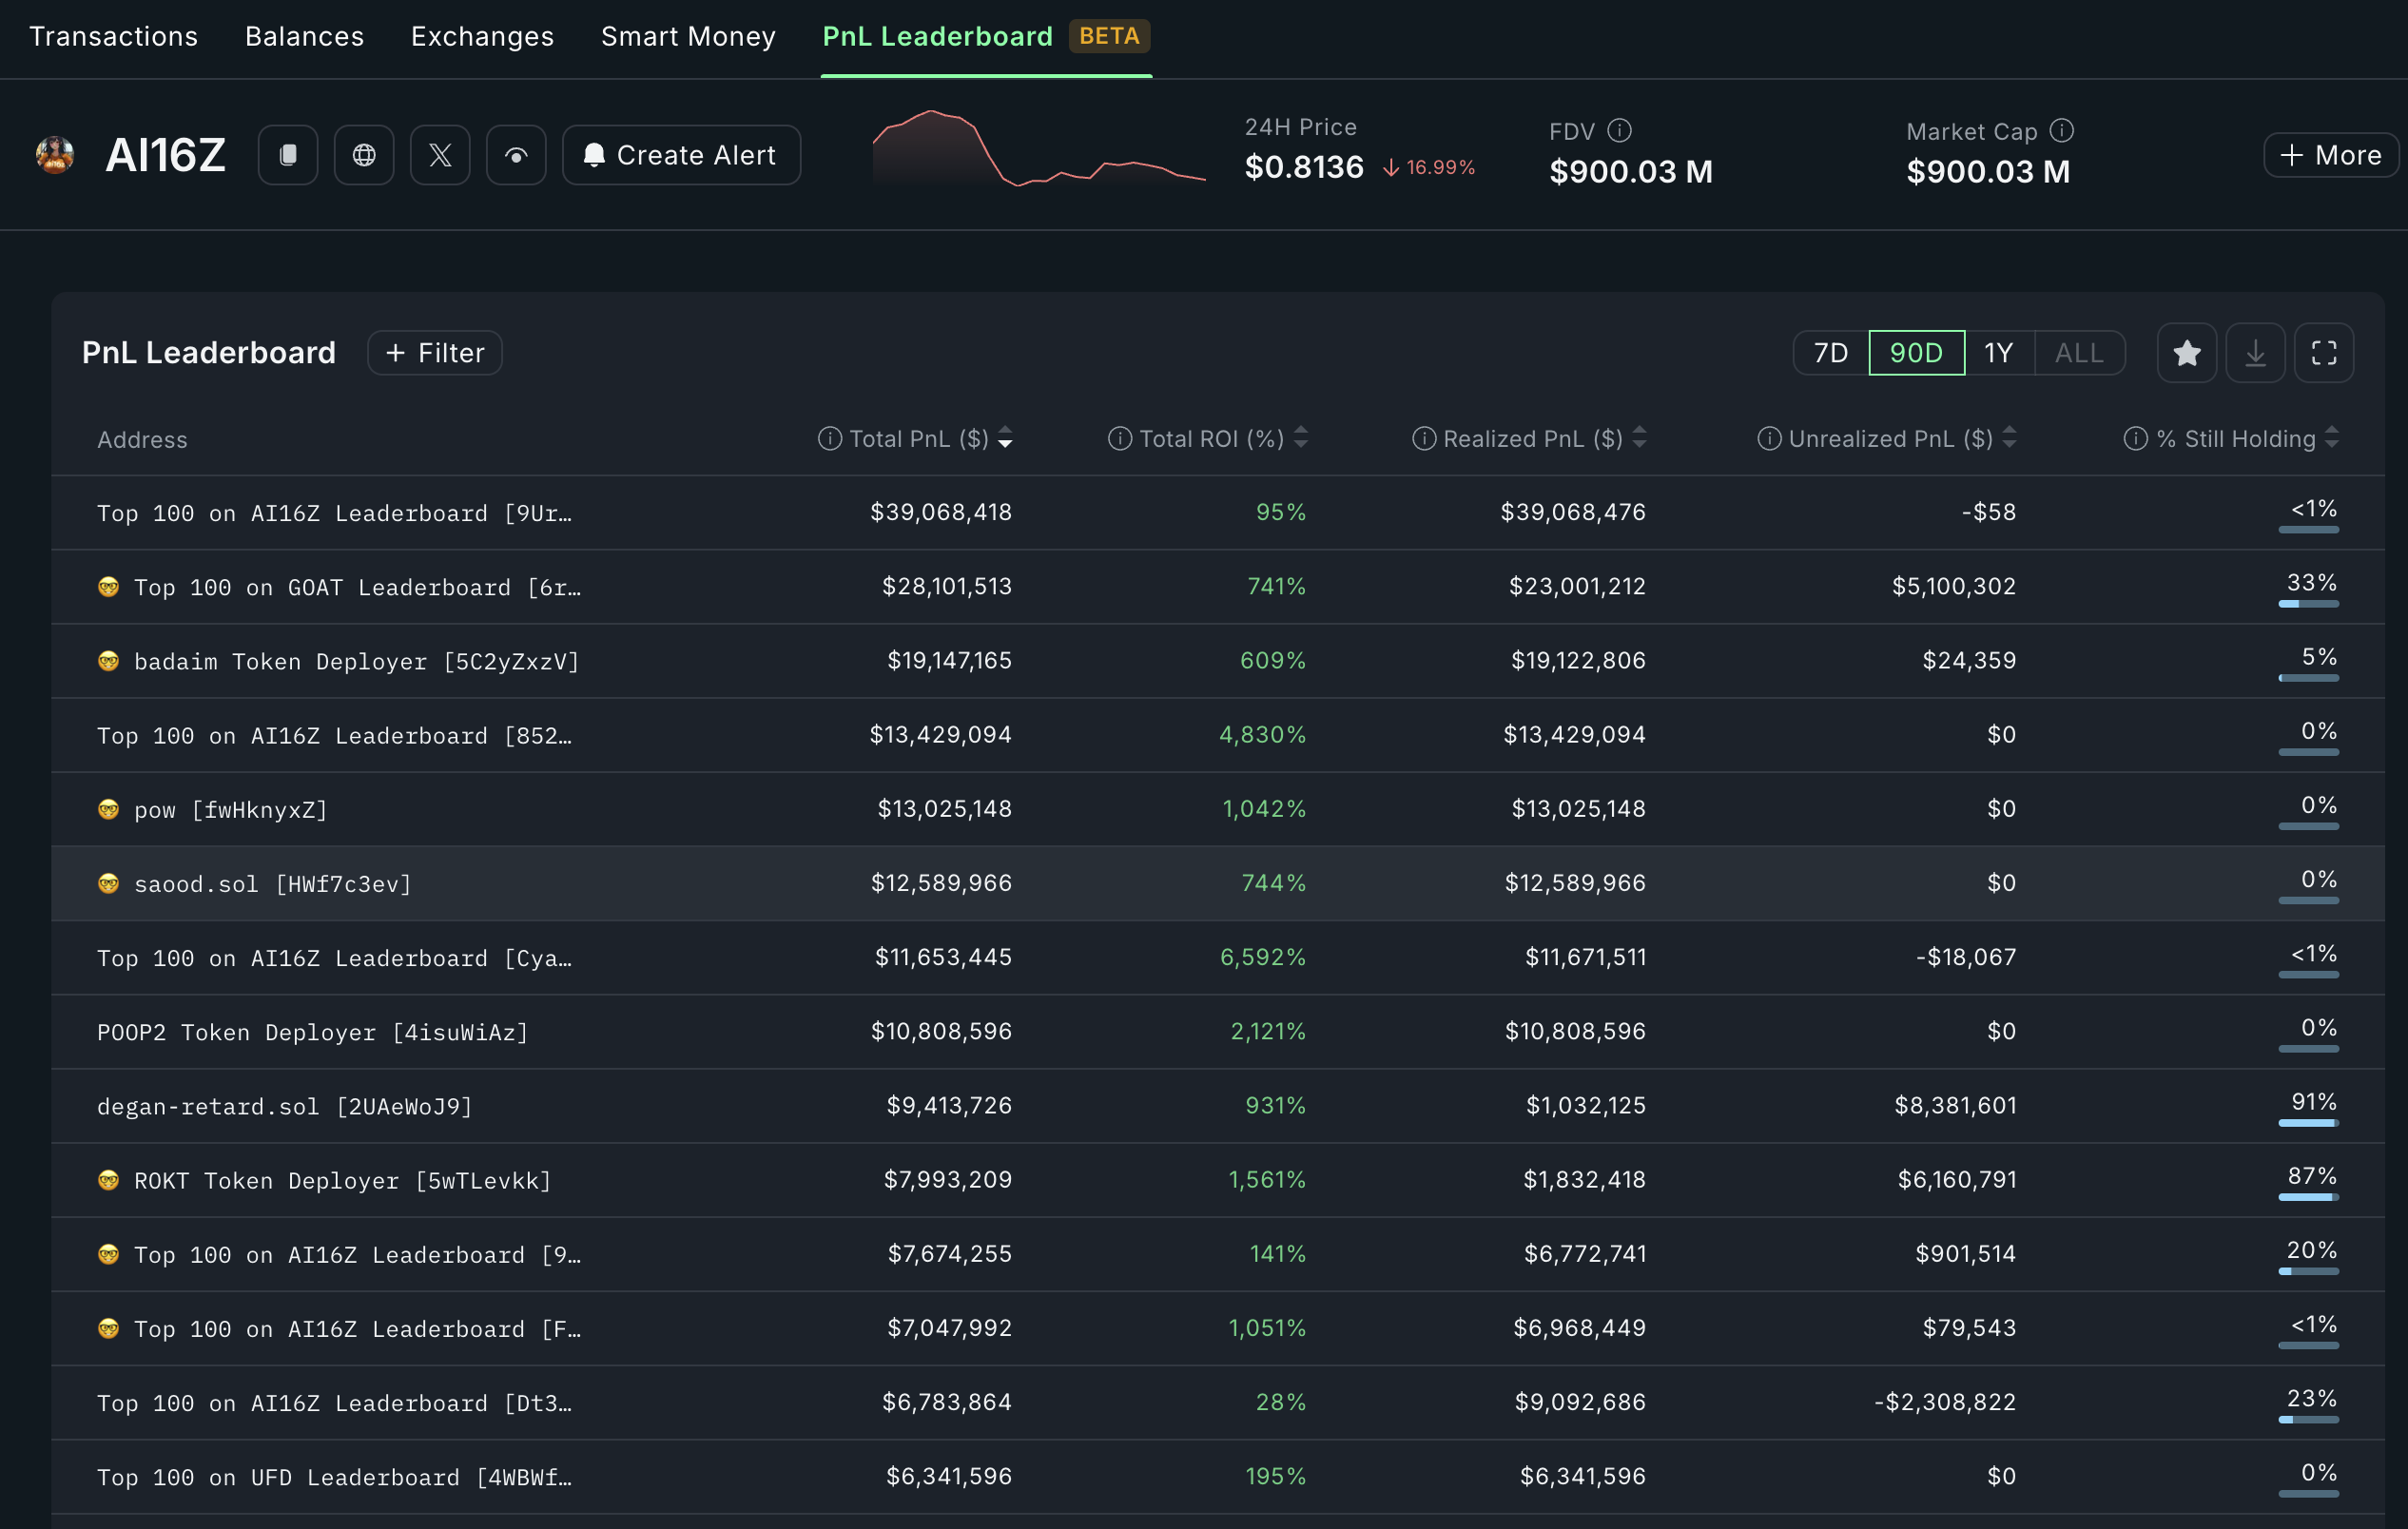The image size is (2408, 1529).
Task: Switch to the Balances tab
Action: click(304, 37)
